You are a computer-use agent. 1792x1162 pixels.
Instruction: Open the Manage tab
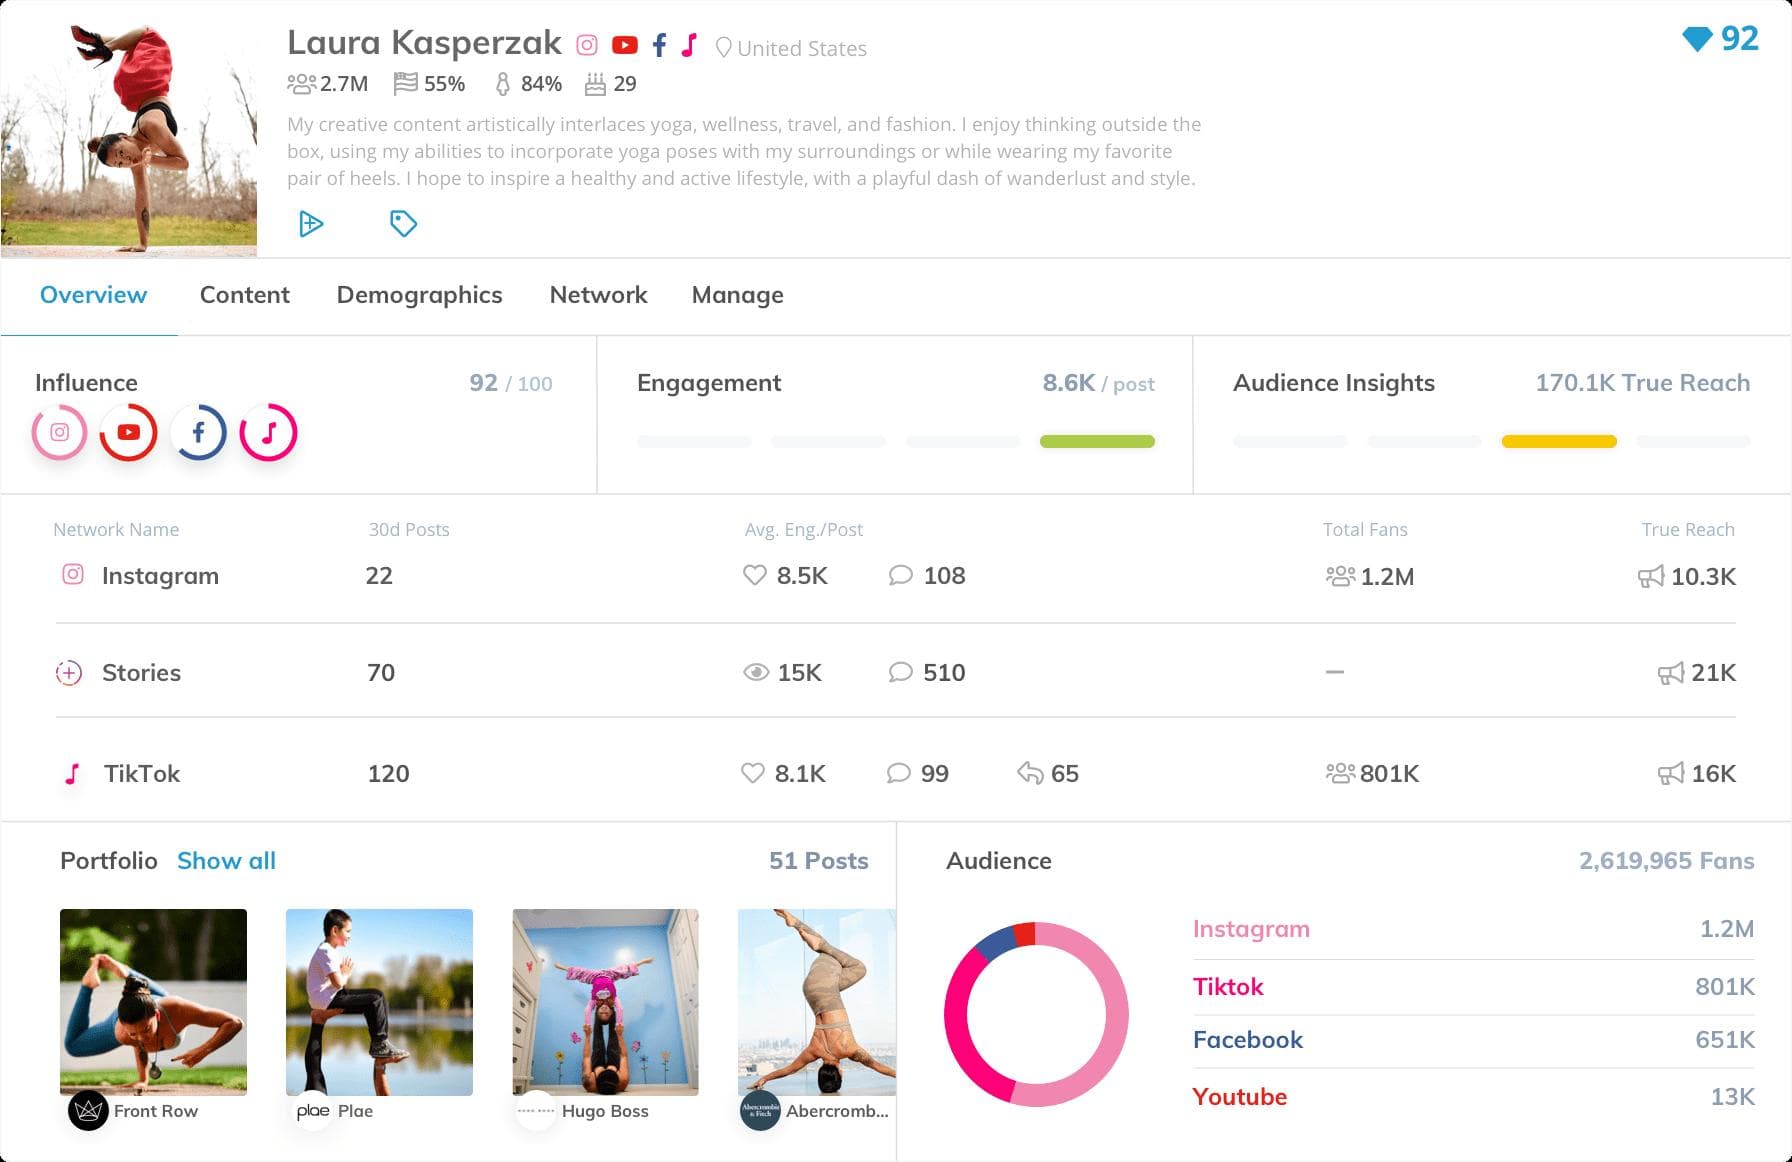coord(737,295)
